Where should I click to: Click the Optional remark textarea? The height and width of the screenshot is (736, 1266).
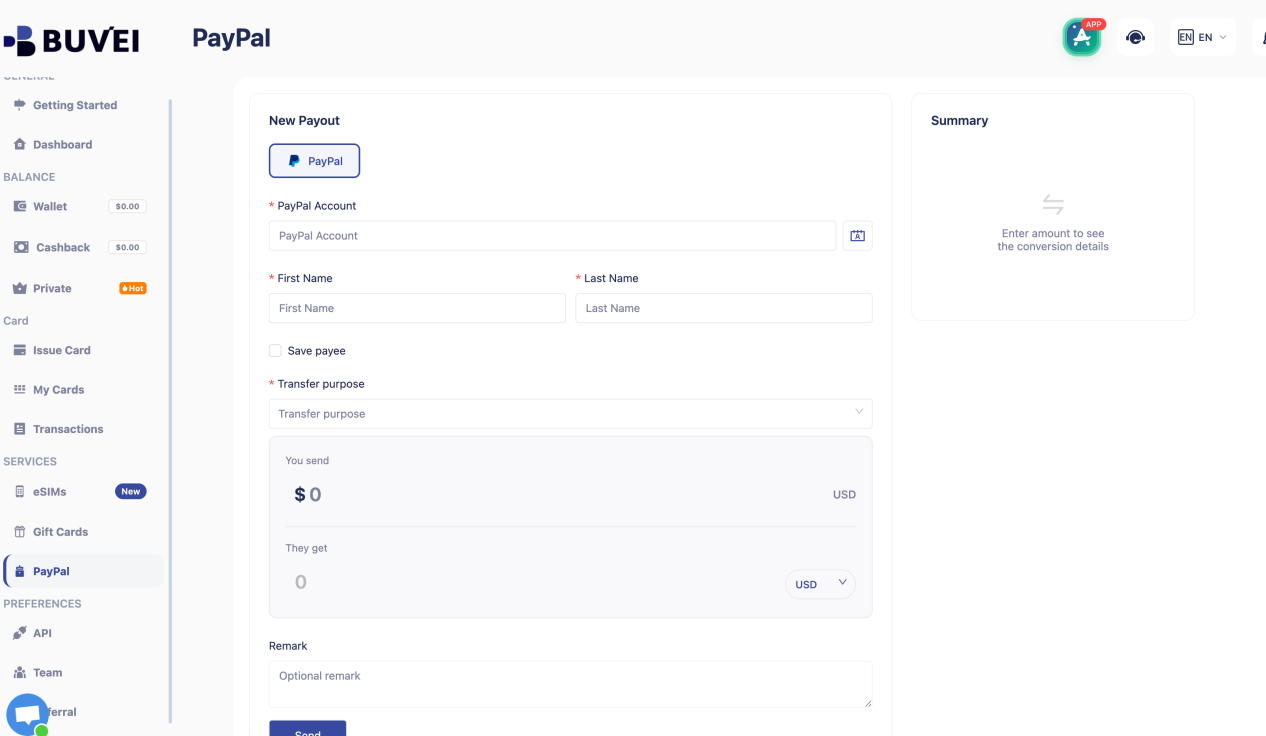click(570, 684)
